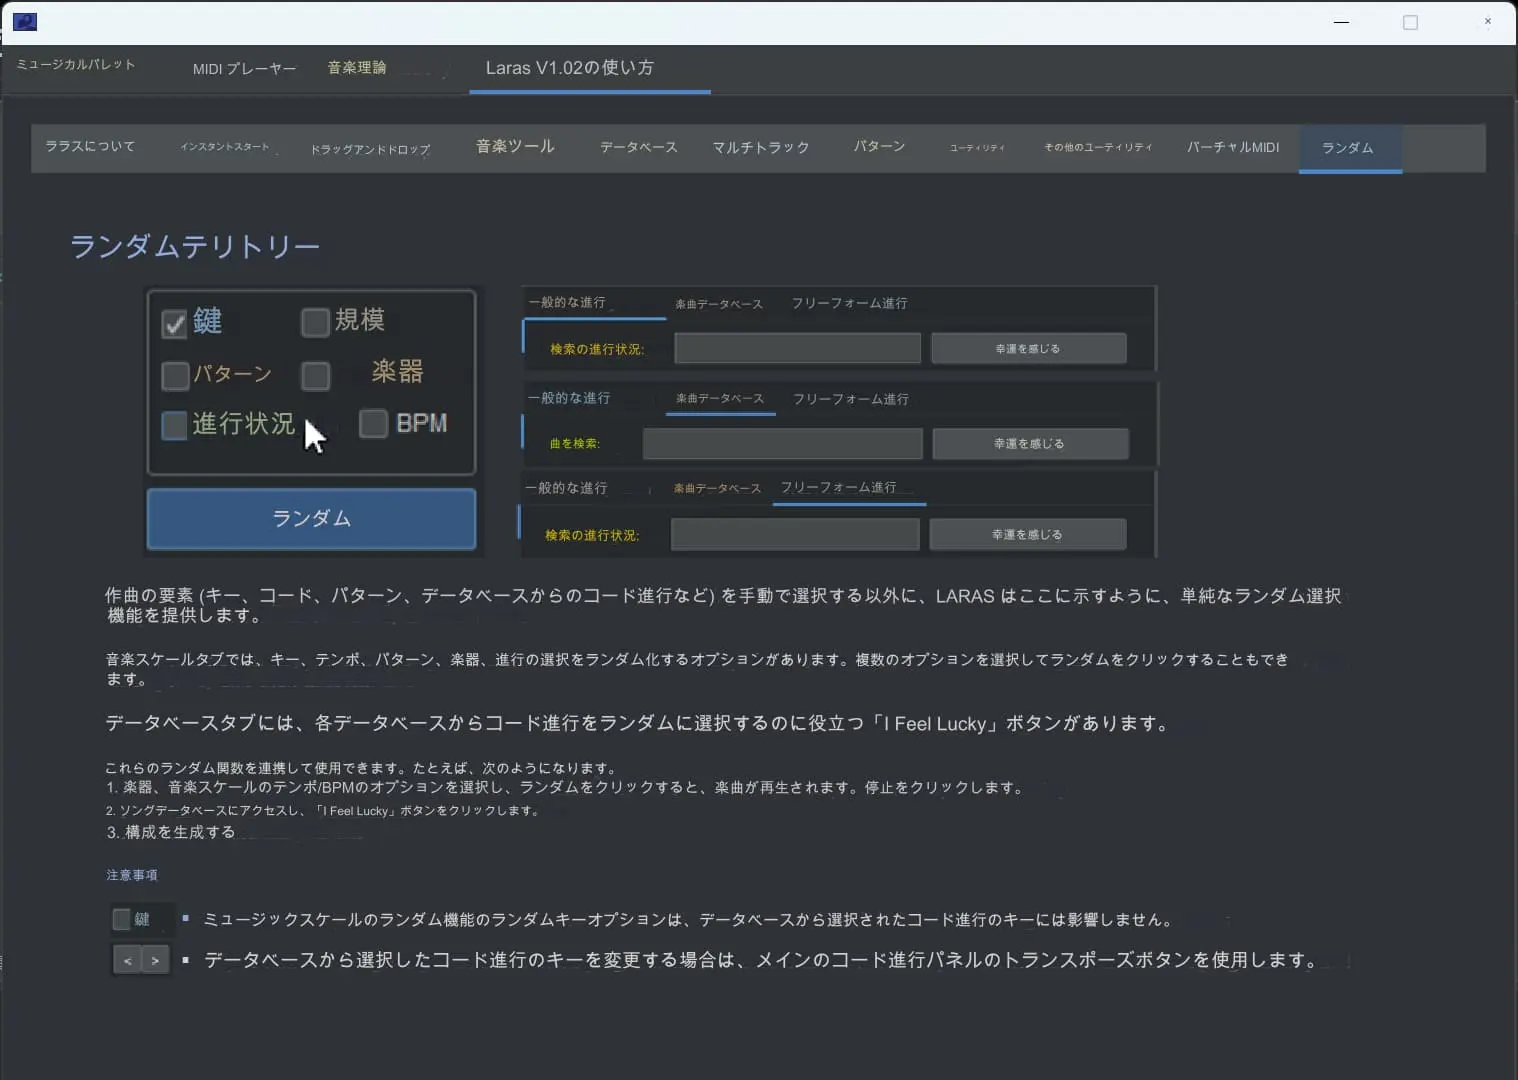
Task: Open ドラッグアンドドロップ sub-tab
Action: click(x=370, y=149)
